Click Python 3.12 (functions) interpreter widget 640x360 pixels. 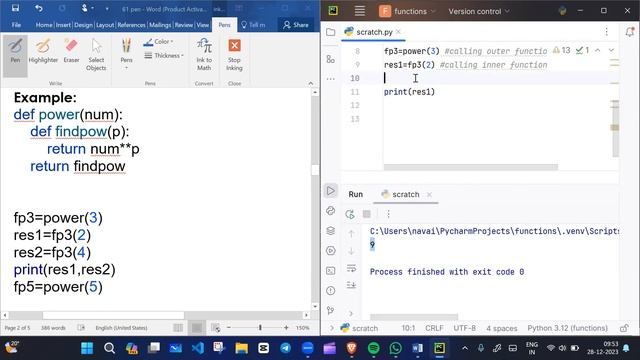(567, 328)
